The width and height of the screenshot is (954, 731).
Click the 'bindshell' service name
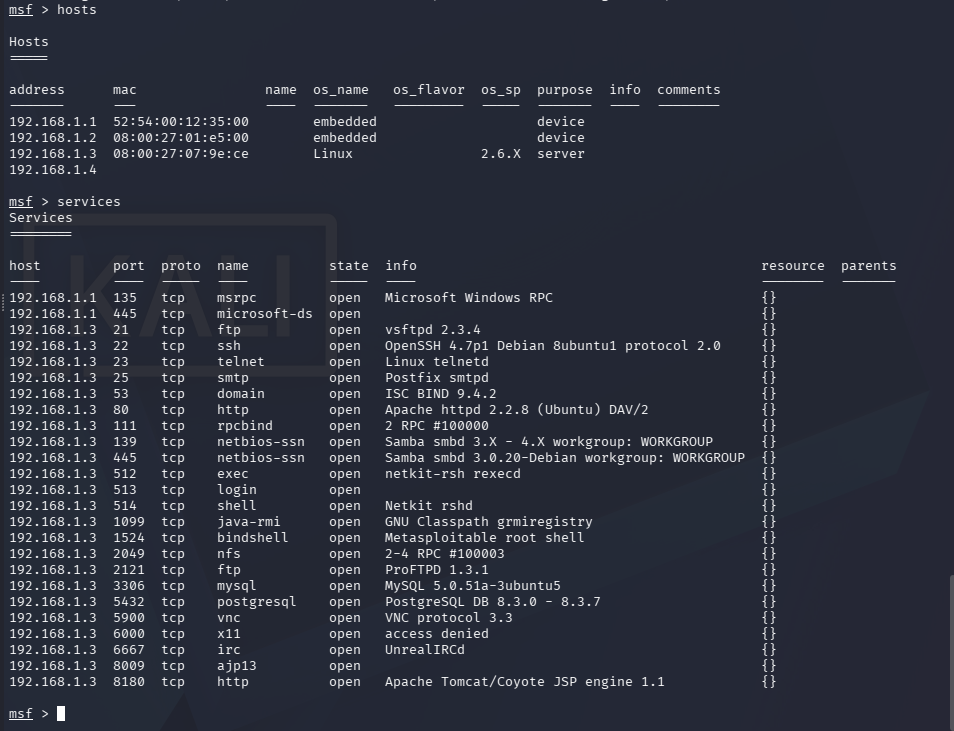[252, 537]
